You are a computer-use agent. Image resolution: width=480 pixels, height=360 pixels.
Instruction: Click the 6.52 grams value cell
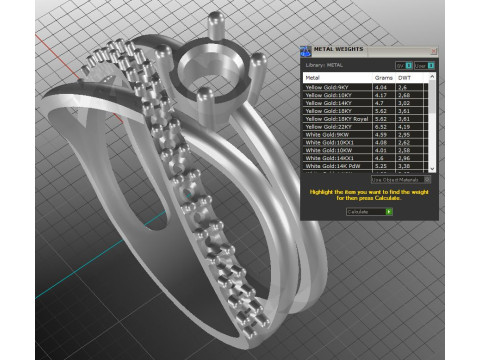point(384,127)
